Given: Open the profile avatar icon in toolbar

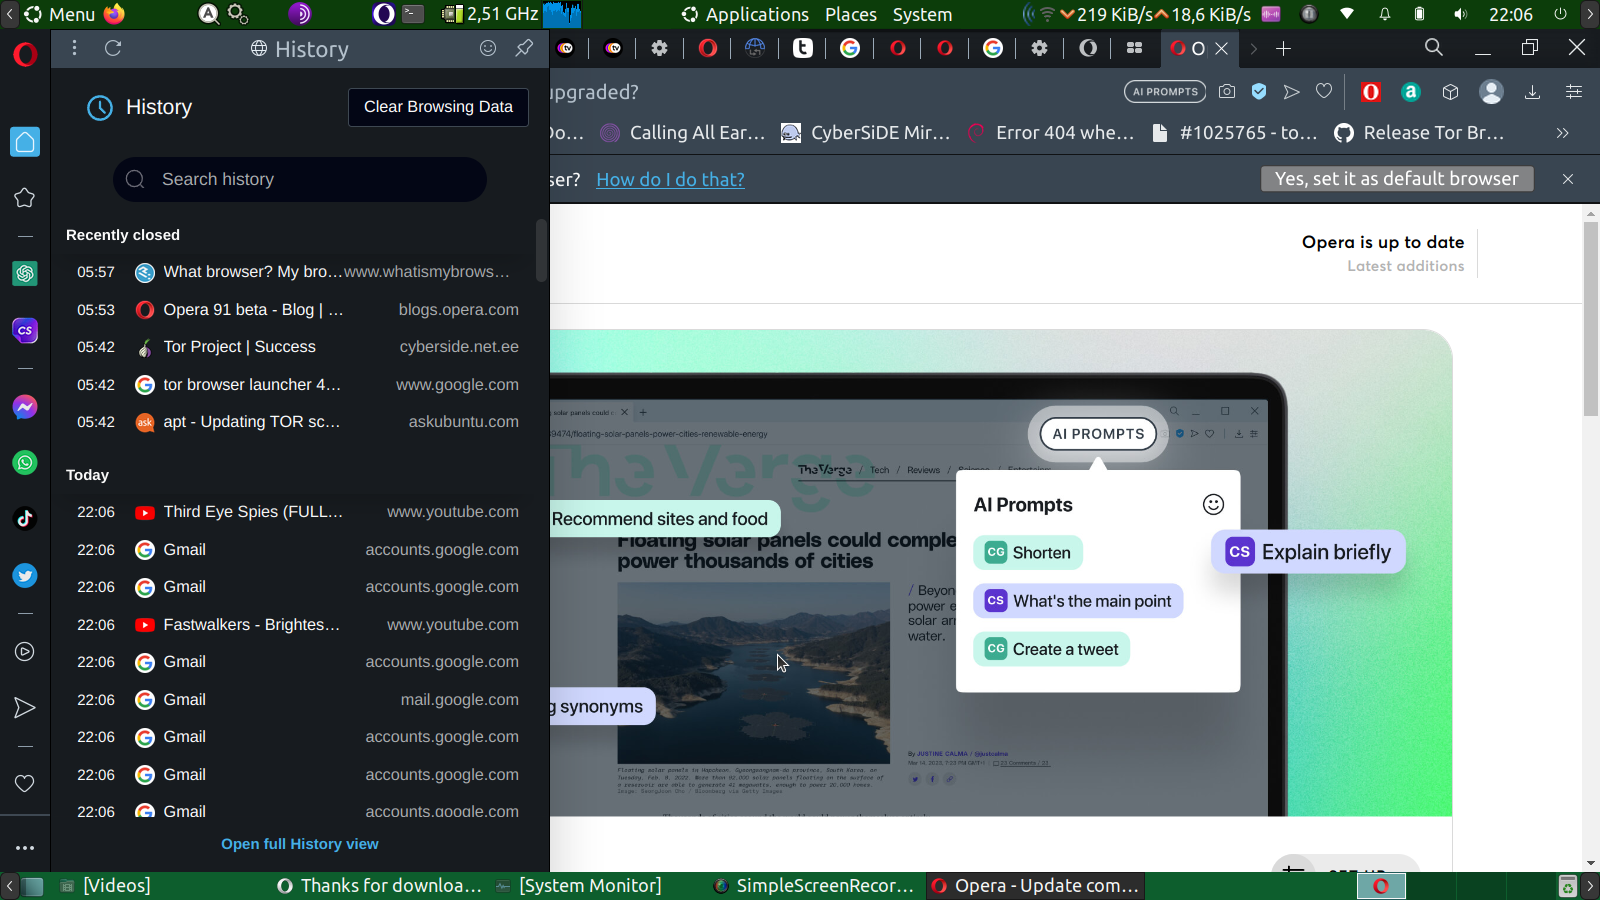Looking at the screenshot, I should tap(1491, 92).
